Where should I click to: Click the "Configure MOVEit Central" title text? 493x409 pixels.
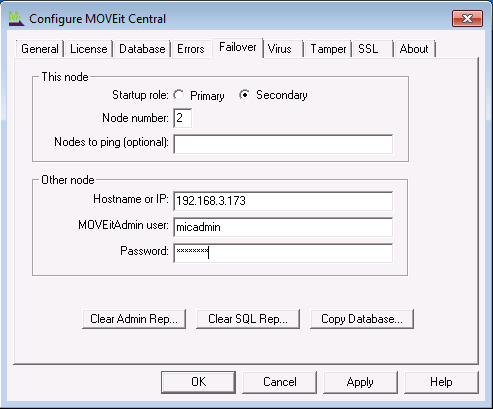[x=97, y=19]
